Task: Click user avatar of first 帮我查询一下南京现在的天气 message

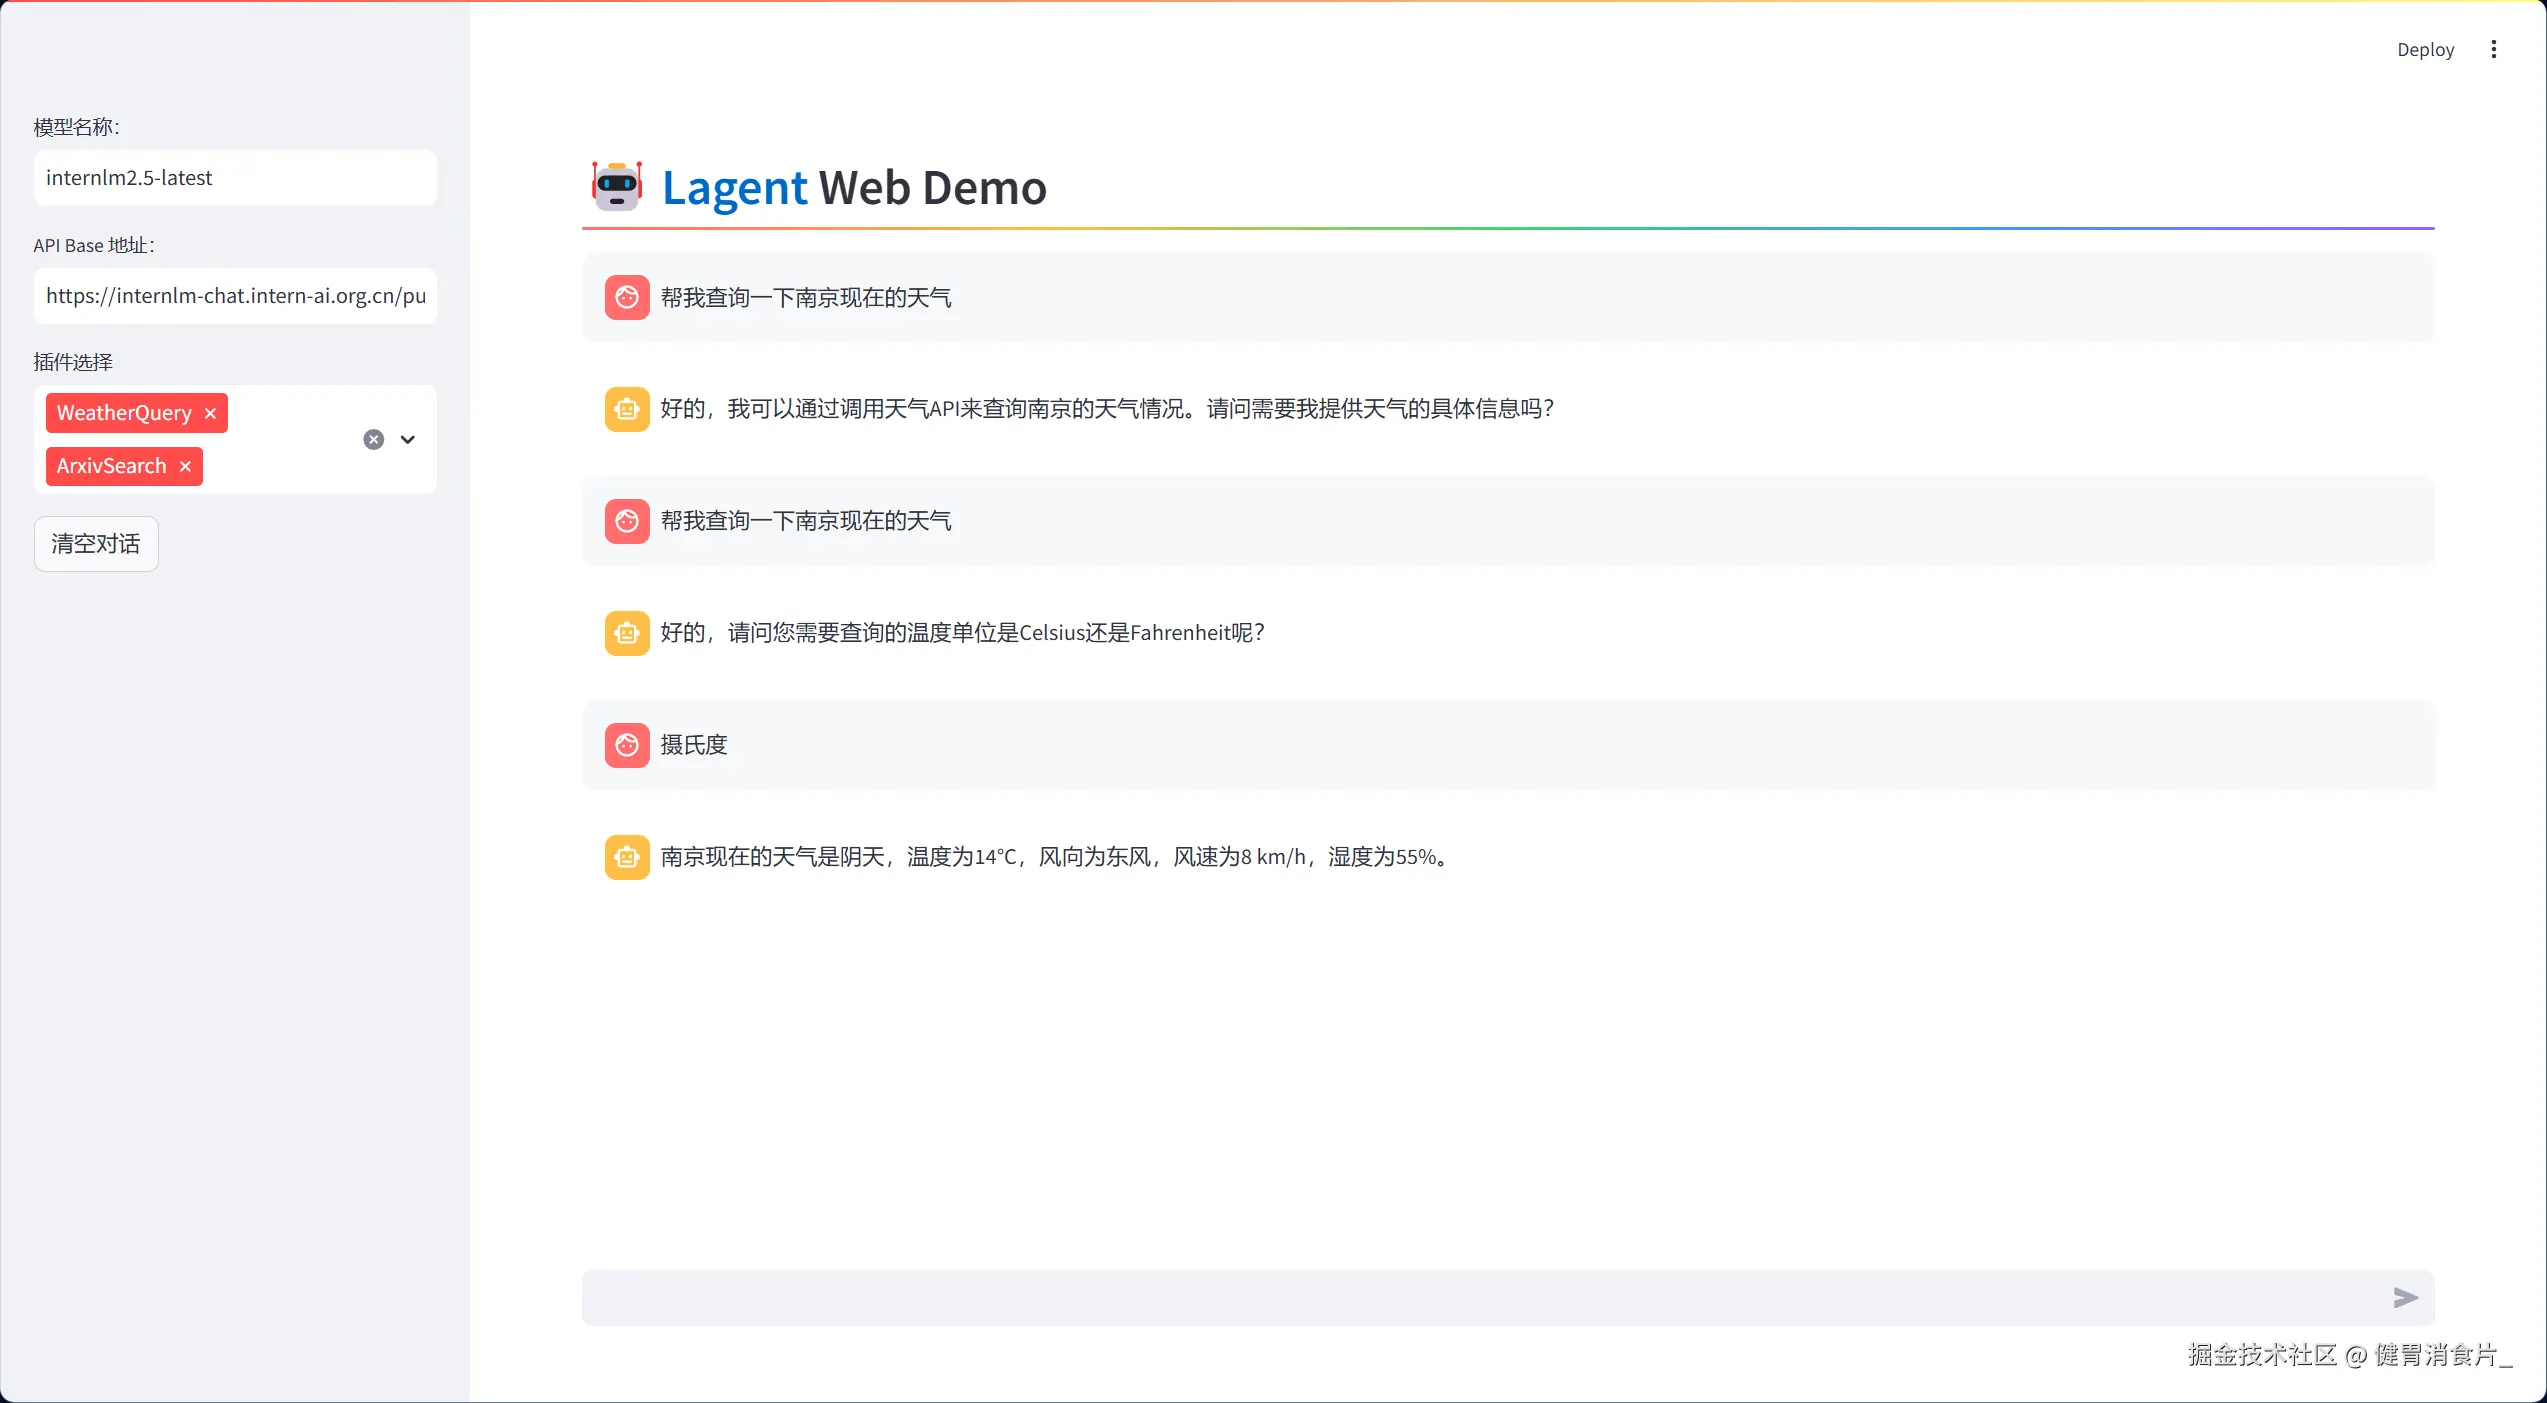Action: click(627, 298)
